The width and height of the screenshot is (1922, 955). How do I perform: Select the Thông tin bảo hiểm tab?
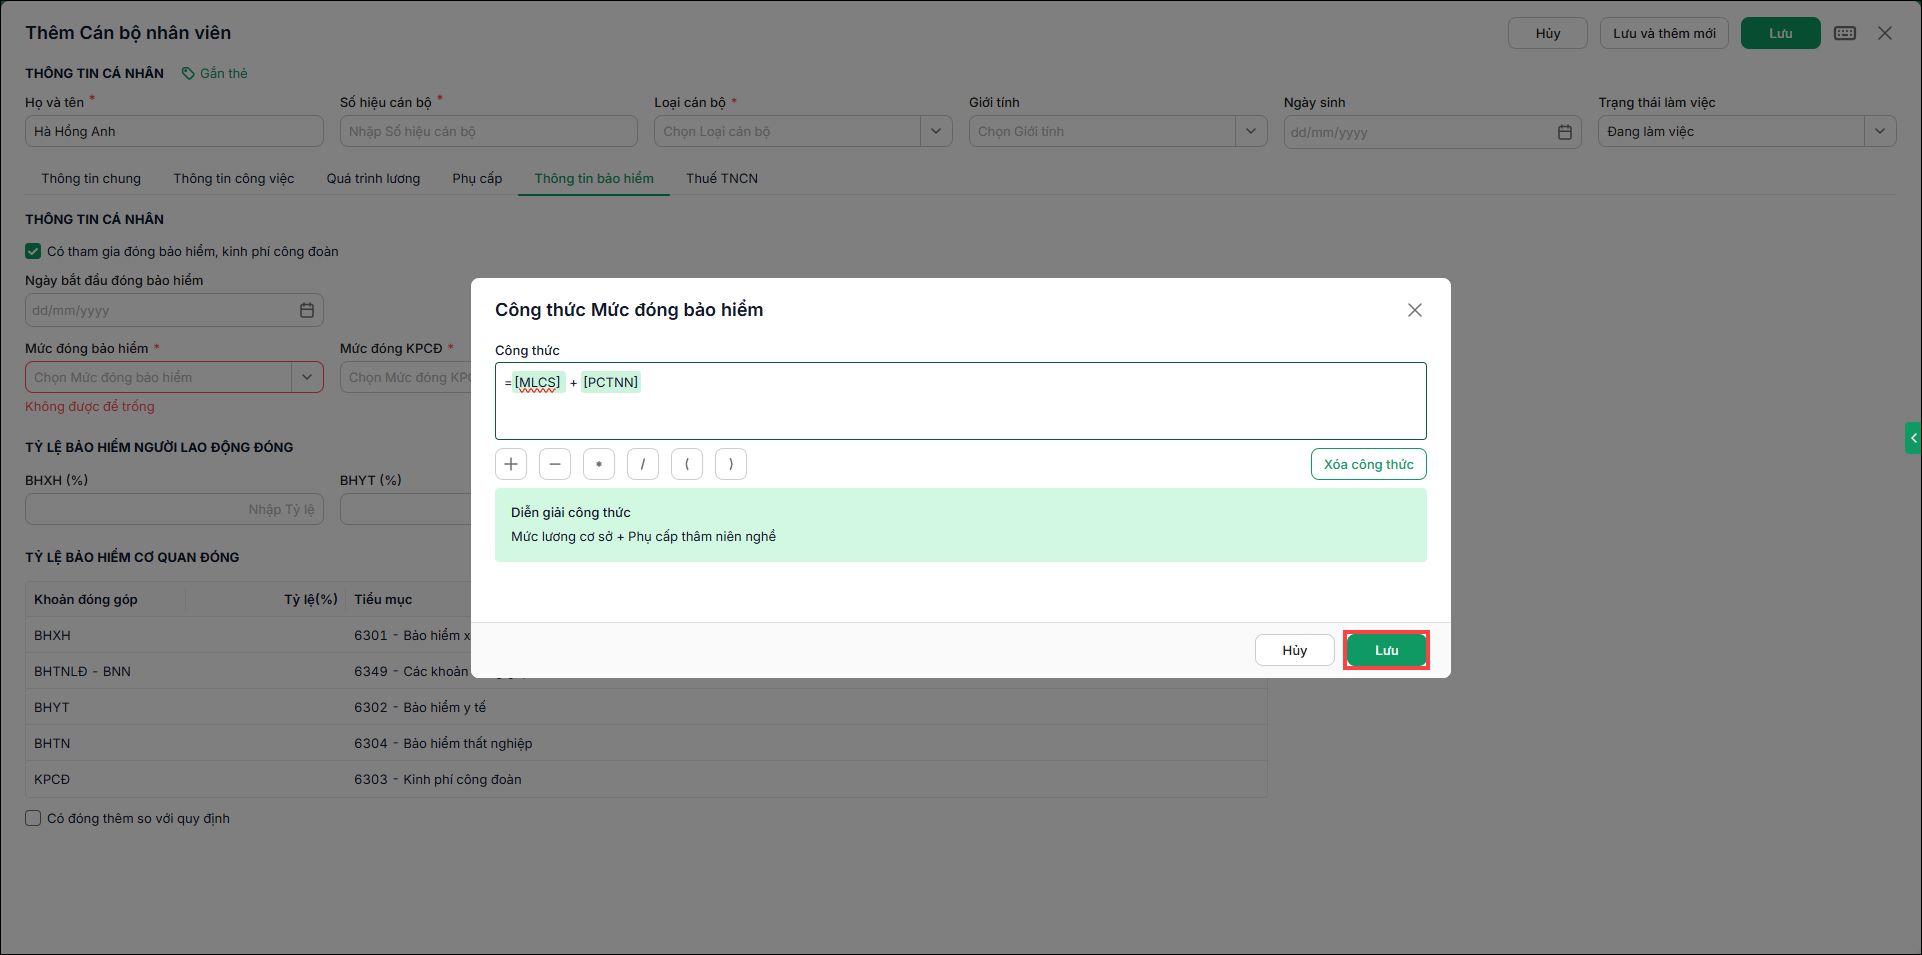(594, 178)
